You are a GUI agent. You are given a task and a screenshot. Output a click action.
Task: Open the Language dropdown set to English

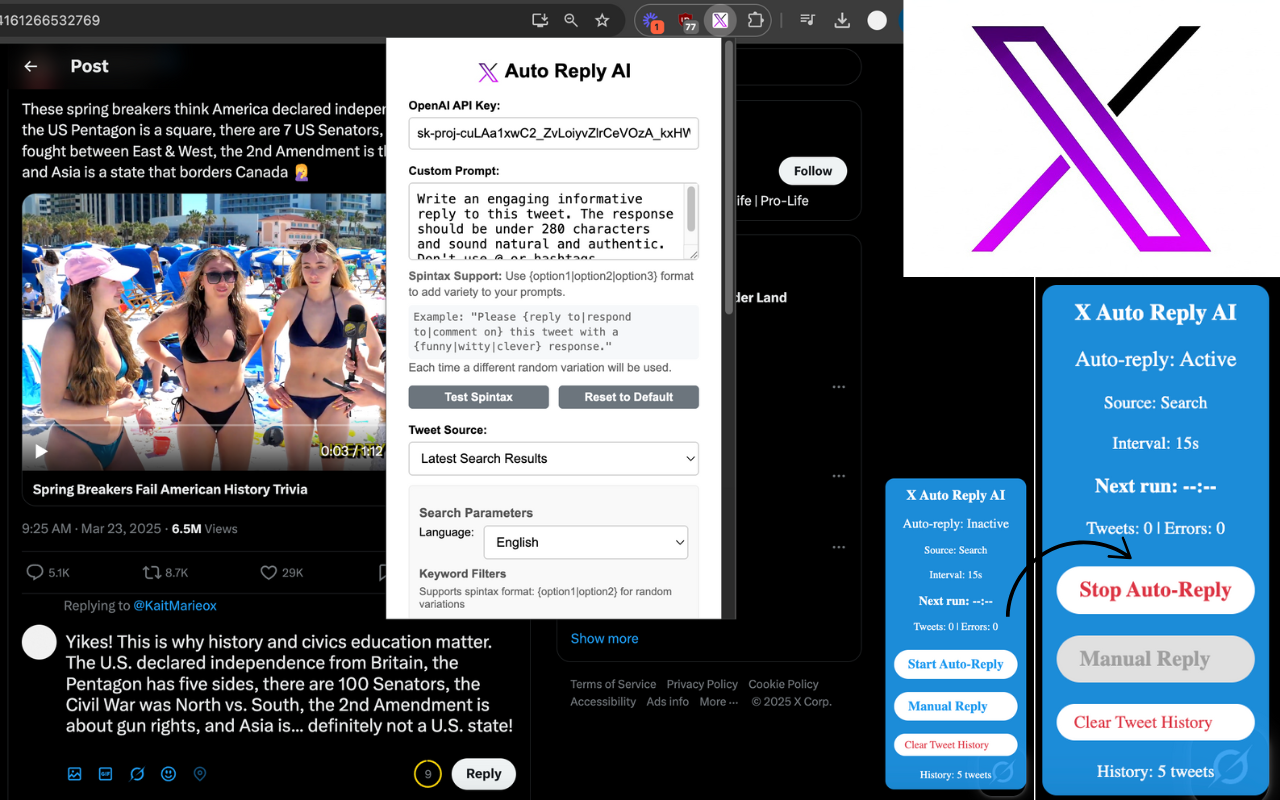click(586, 542)
